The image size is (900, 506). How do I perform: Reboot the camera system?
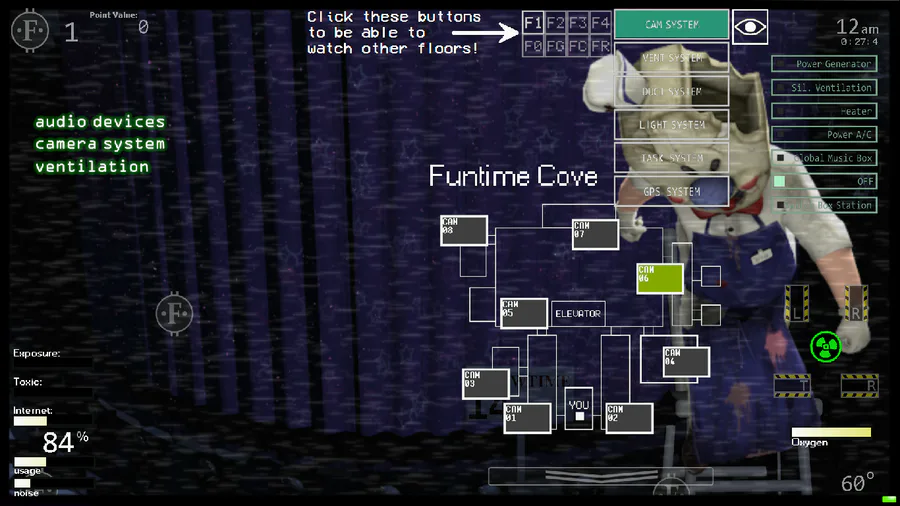tap(100, 144)
